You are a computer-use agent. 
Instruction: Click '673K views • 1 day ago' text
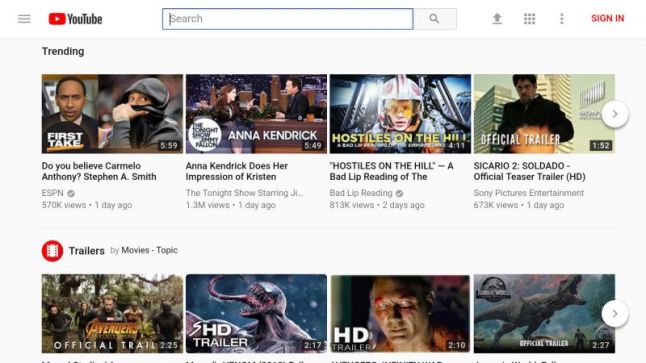tap(519, 205)
